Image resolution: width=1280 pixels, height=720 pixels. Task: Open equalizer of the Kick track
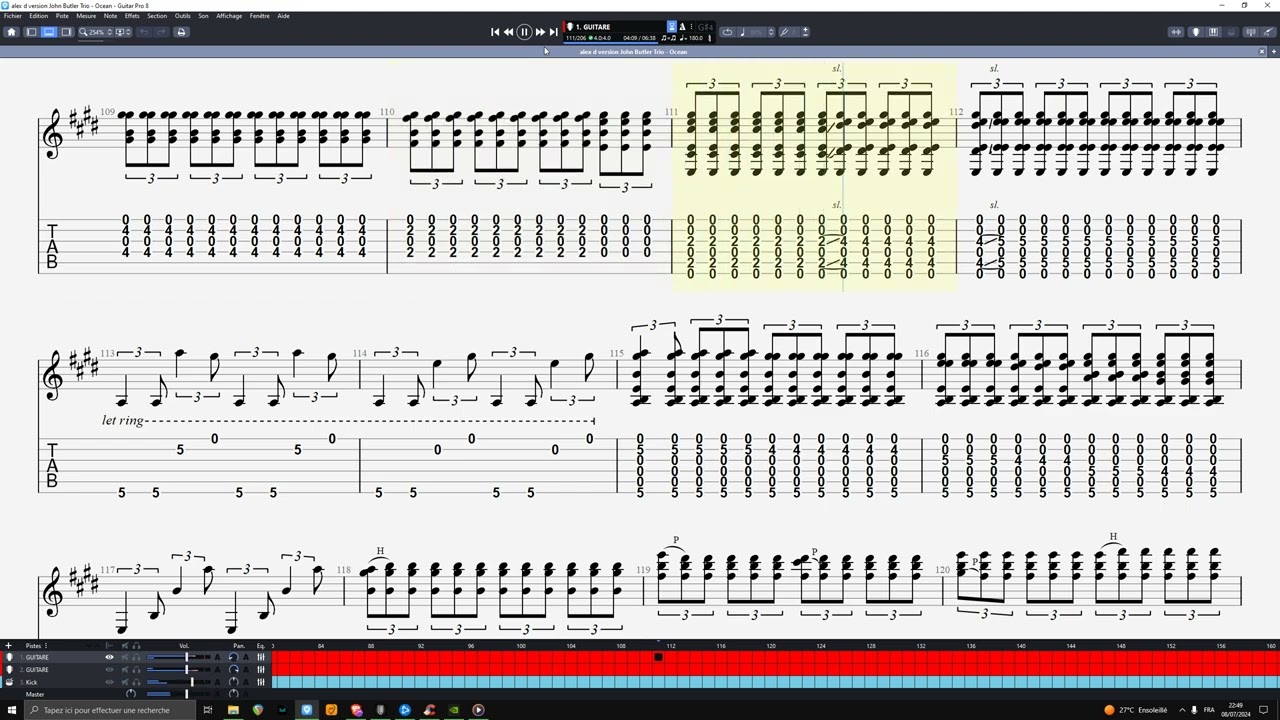point(261,682)
